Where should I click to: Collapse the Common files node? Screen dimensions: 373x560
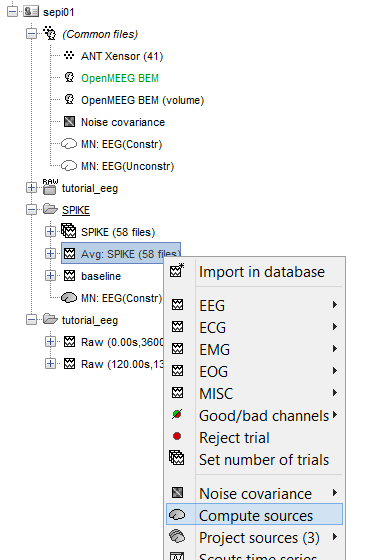coord(31,34)
